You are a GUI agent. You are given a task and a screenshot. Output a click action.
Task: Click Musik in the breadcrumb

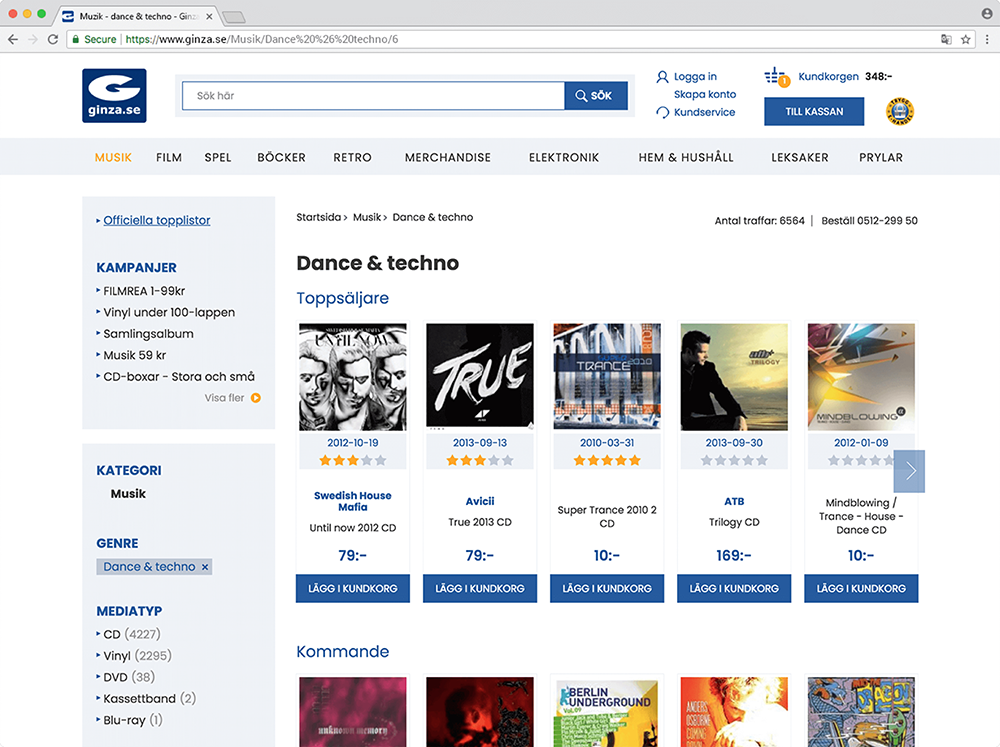367,218
